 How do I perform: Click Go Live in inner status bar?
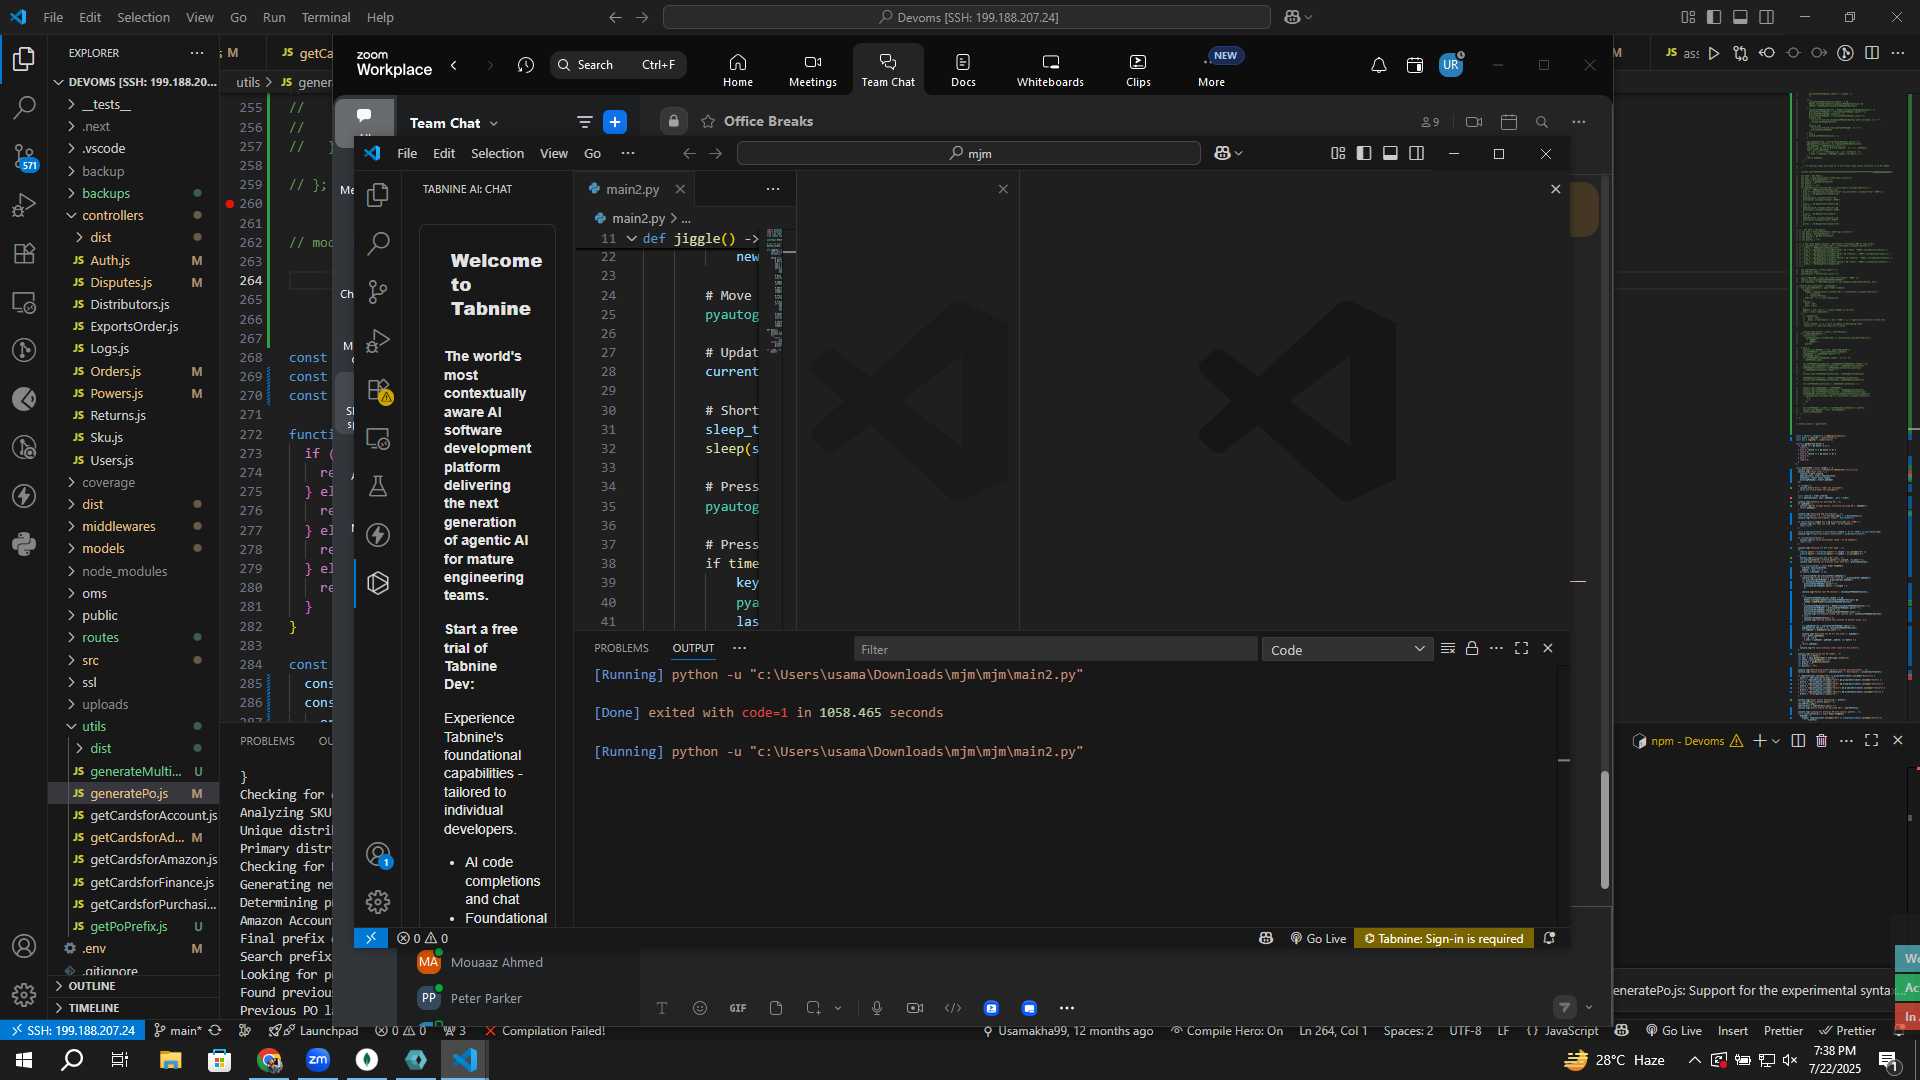tap(1318, 939)
